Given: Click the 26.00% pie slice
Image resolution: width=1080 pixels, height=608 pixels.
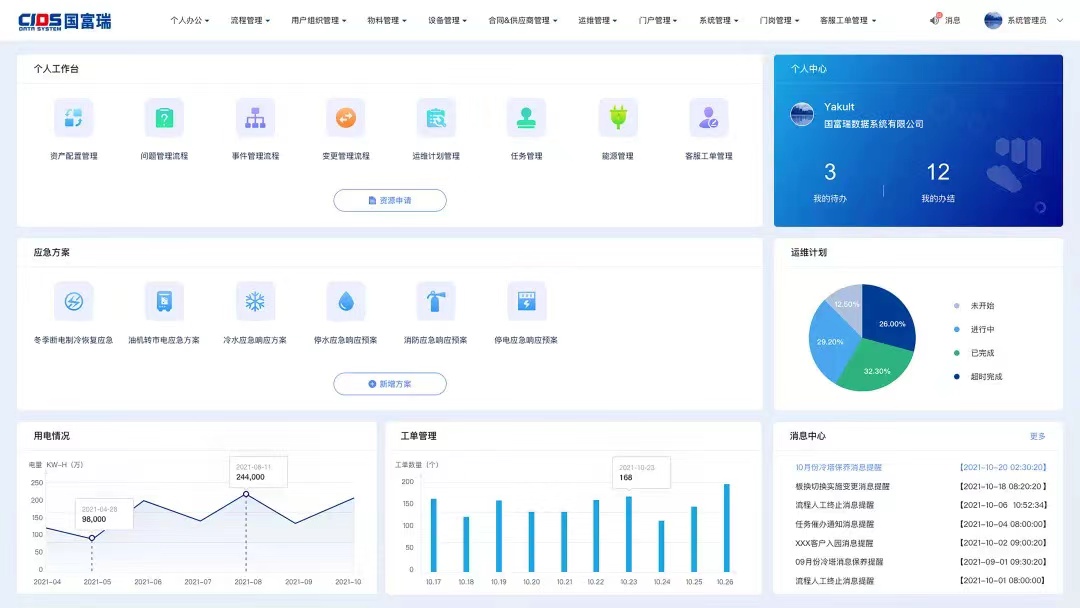Looking at the screenshot, I should pyautogui.click(x=891, y=320).
